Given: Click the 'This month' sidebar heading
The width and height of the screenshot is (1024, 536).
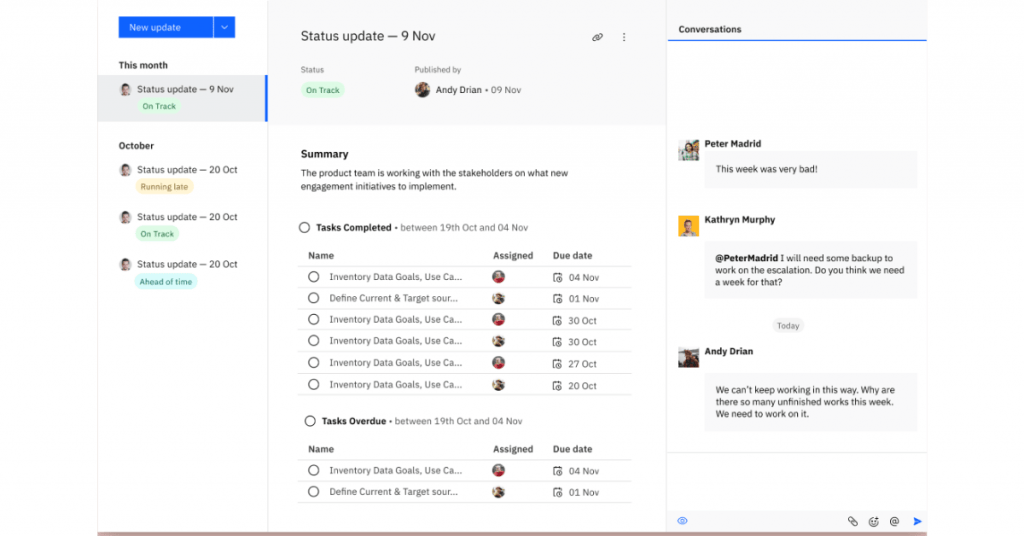Looking at the screenshot, I should coord(143,65).
